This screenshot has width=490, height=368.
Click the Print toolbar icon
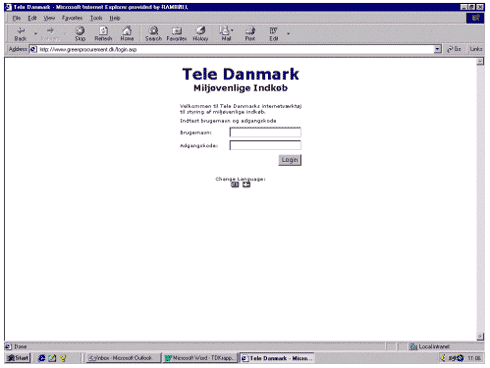coord(250,34)
